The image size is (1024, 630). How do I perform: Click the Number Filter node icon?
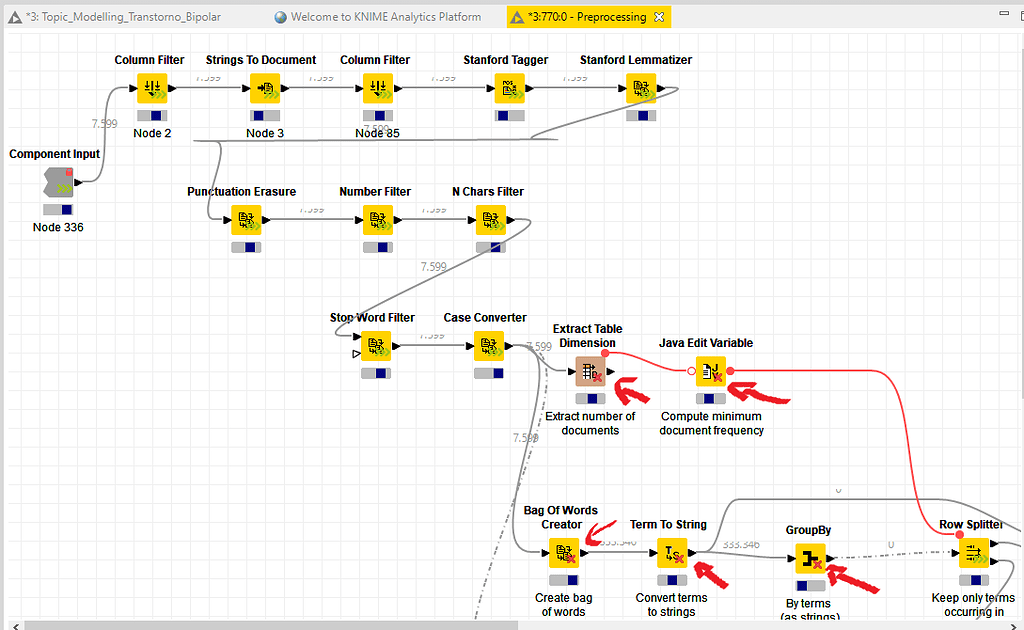click(x=377, y=220)
